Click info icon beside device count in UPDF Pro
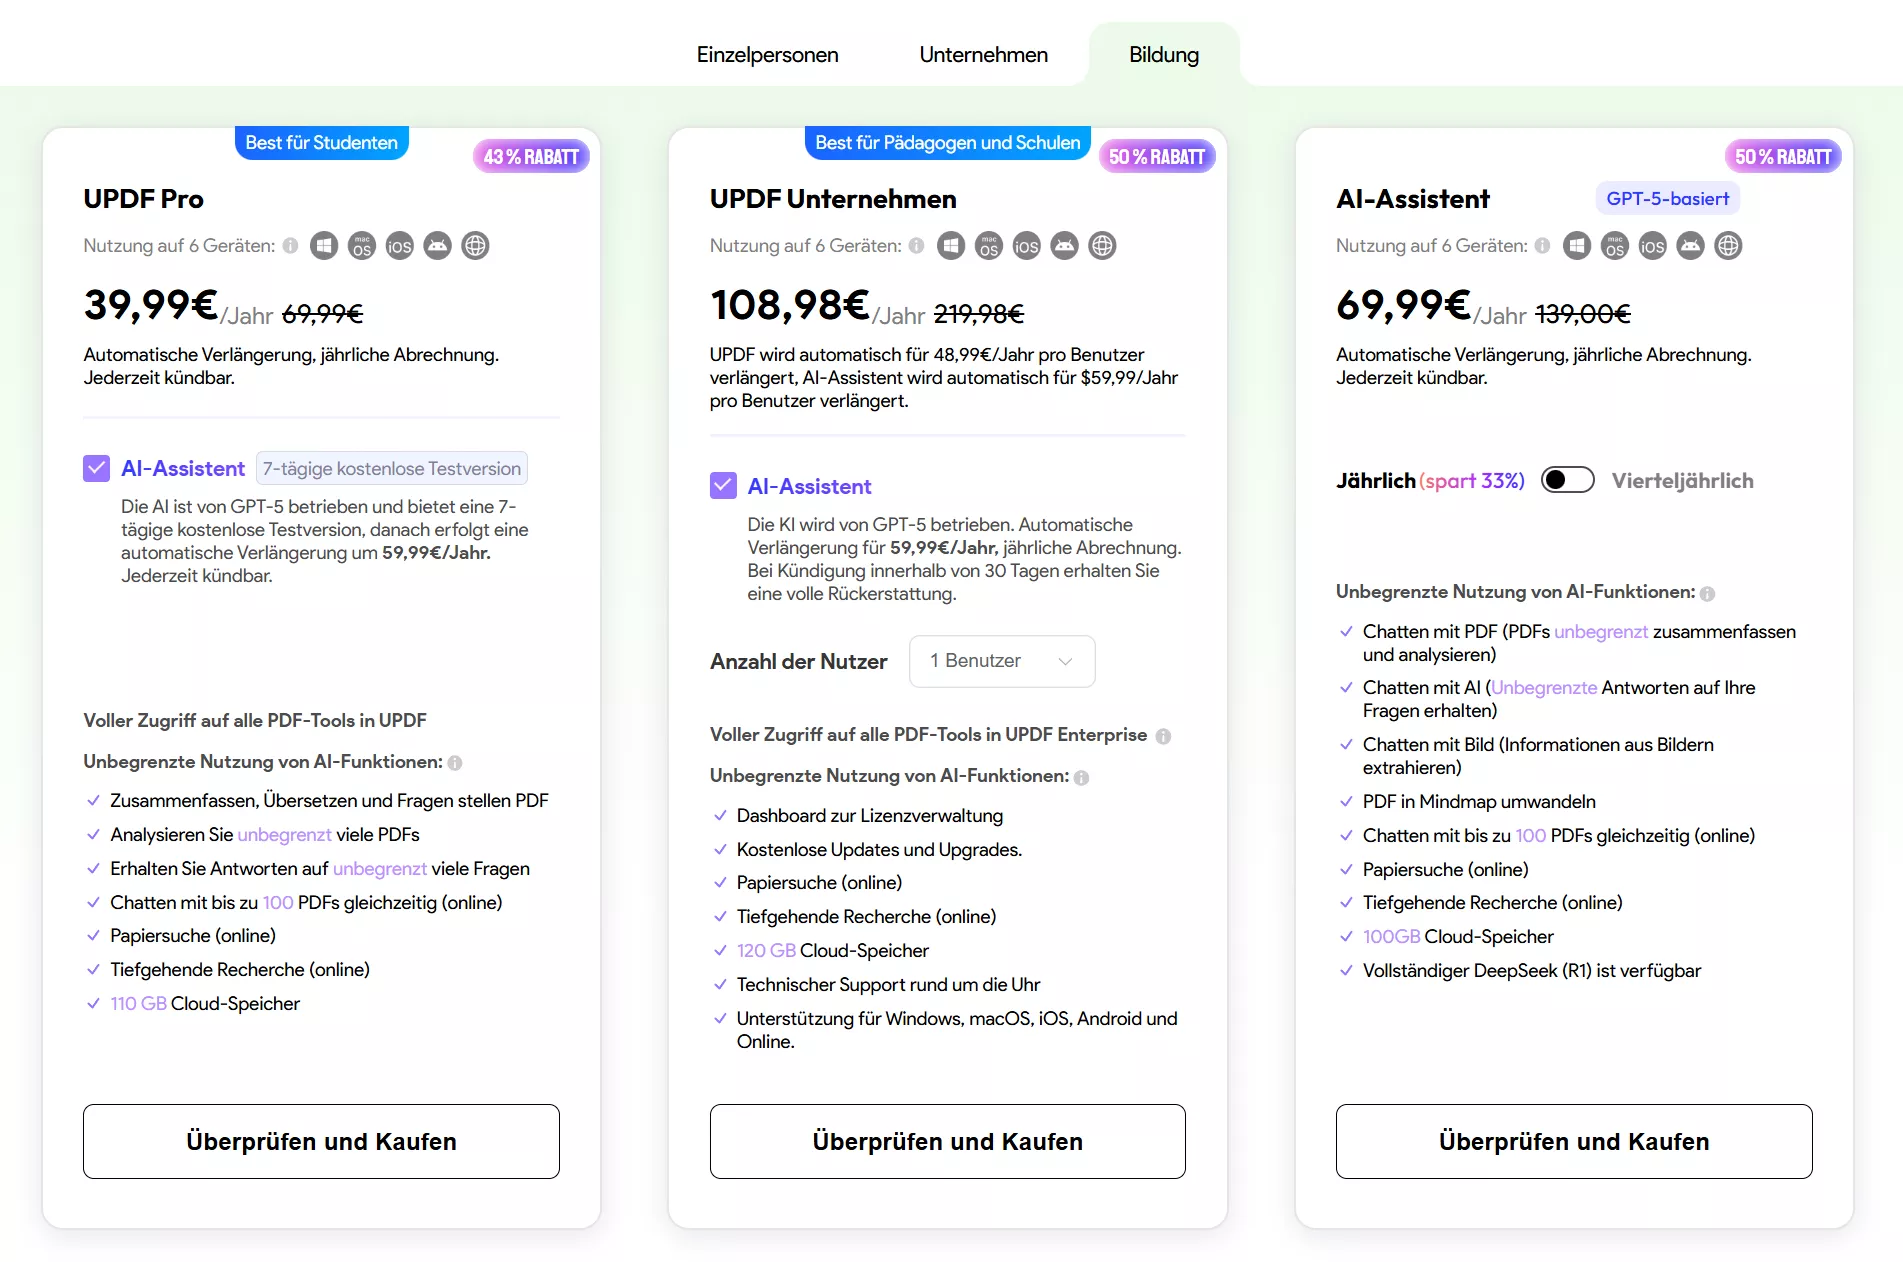This screenshot has height=1262, width=1903. pos(290,246)
